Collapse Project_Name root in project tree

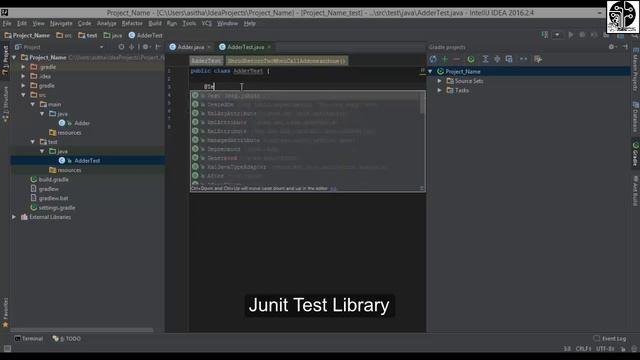(14, 58)
